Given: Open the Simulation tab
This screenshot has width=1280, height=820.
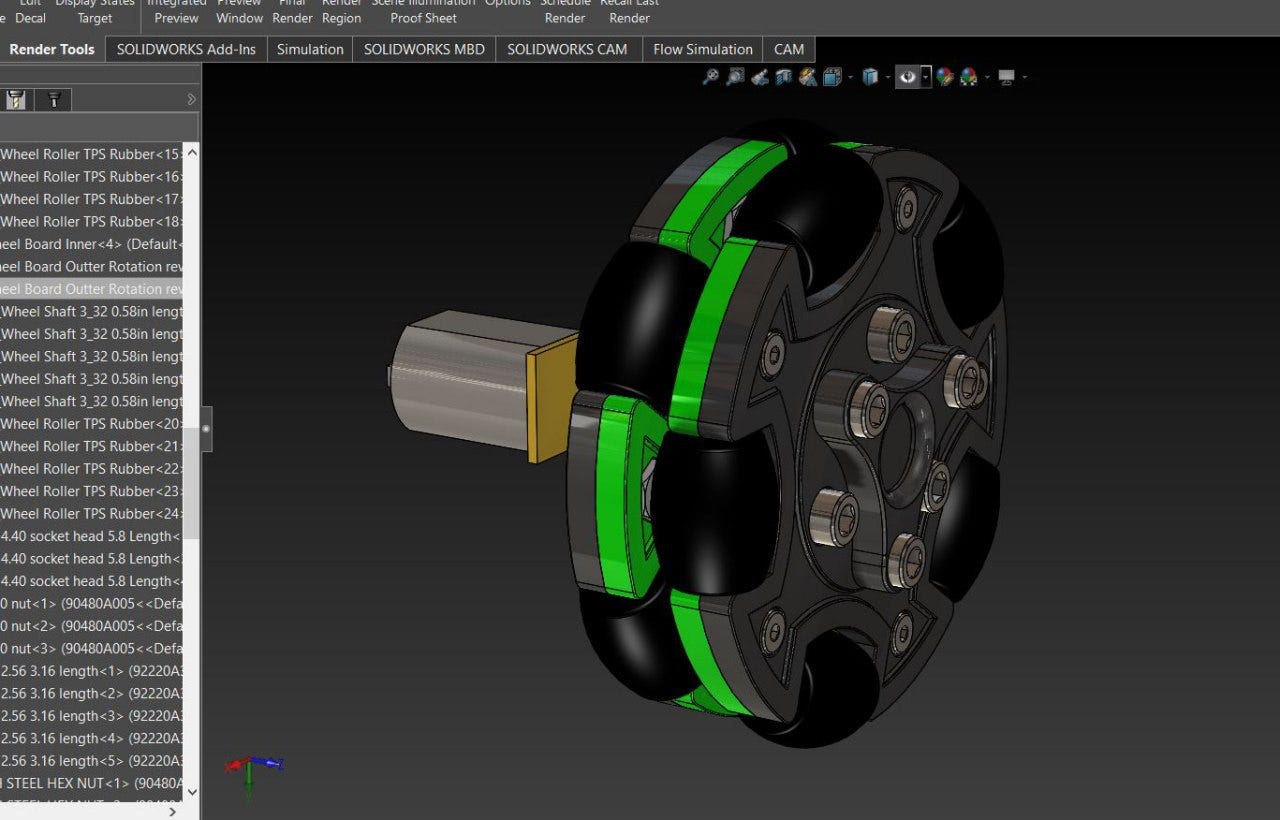Looking at the screenshot, I should (310, 49).
